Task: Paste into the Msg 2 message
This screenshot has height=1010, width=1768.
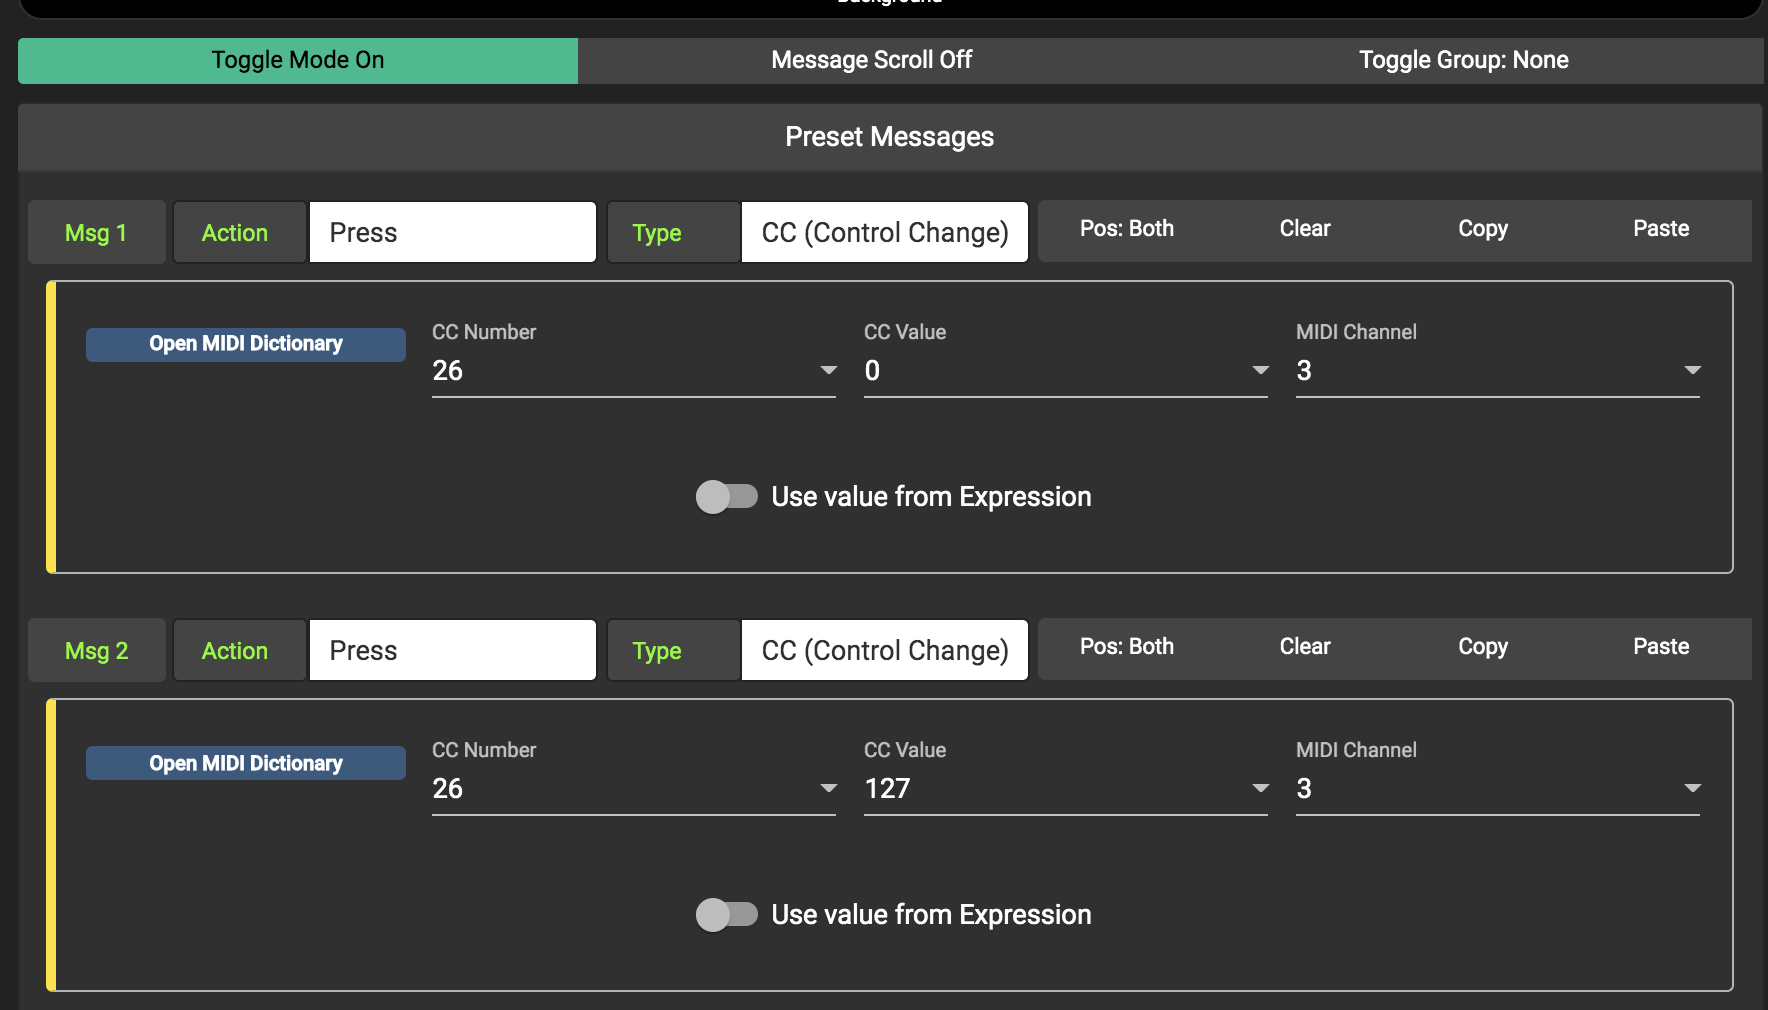Action: pos(1661,647)
